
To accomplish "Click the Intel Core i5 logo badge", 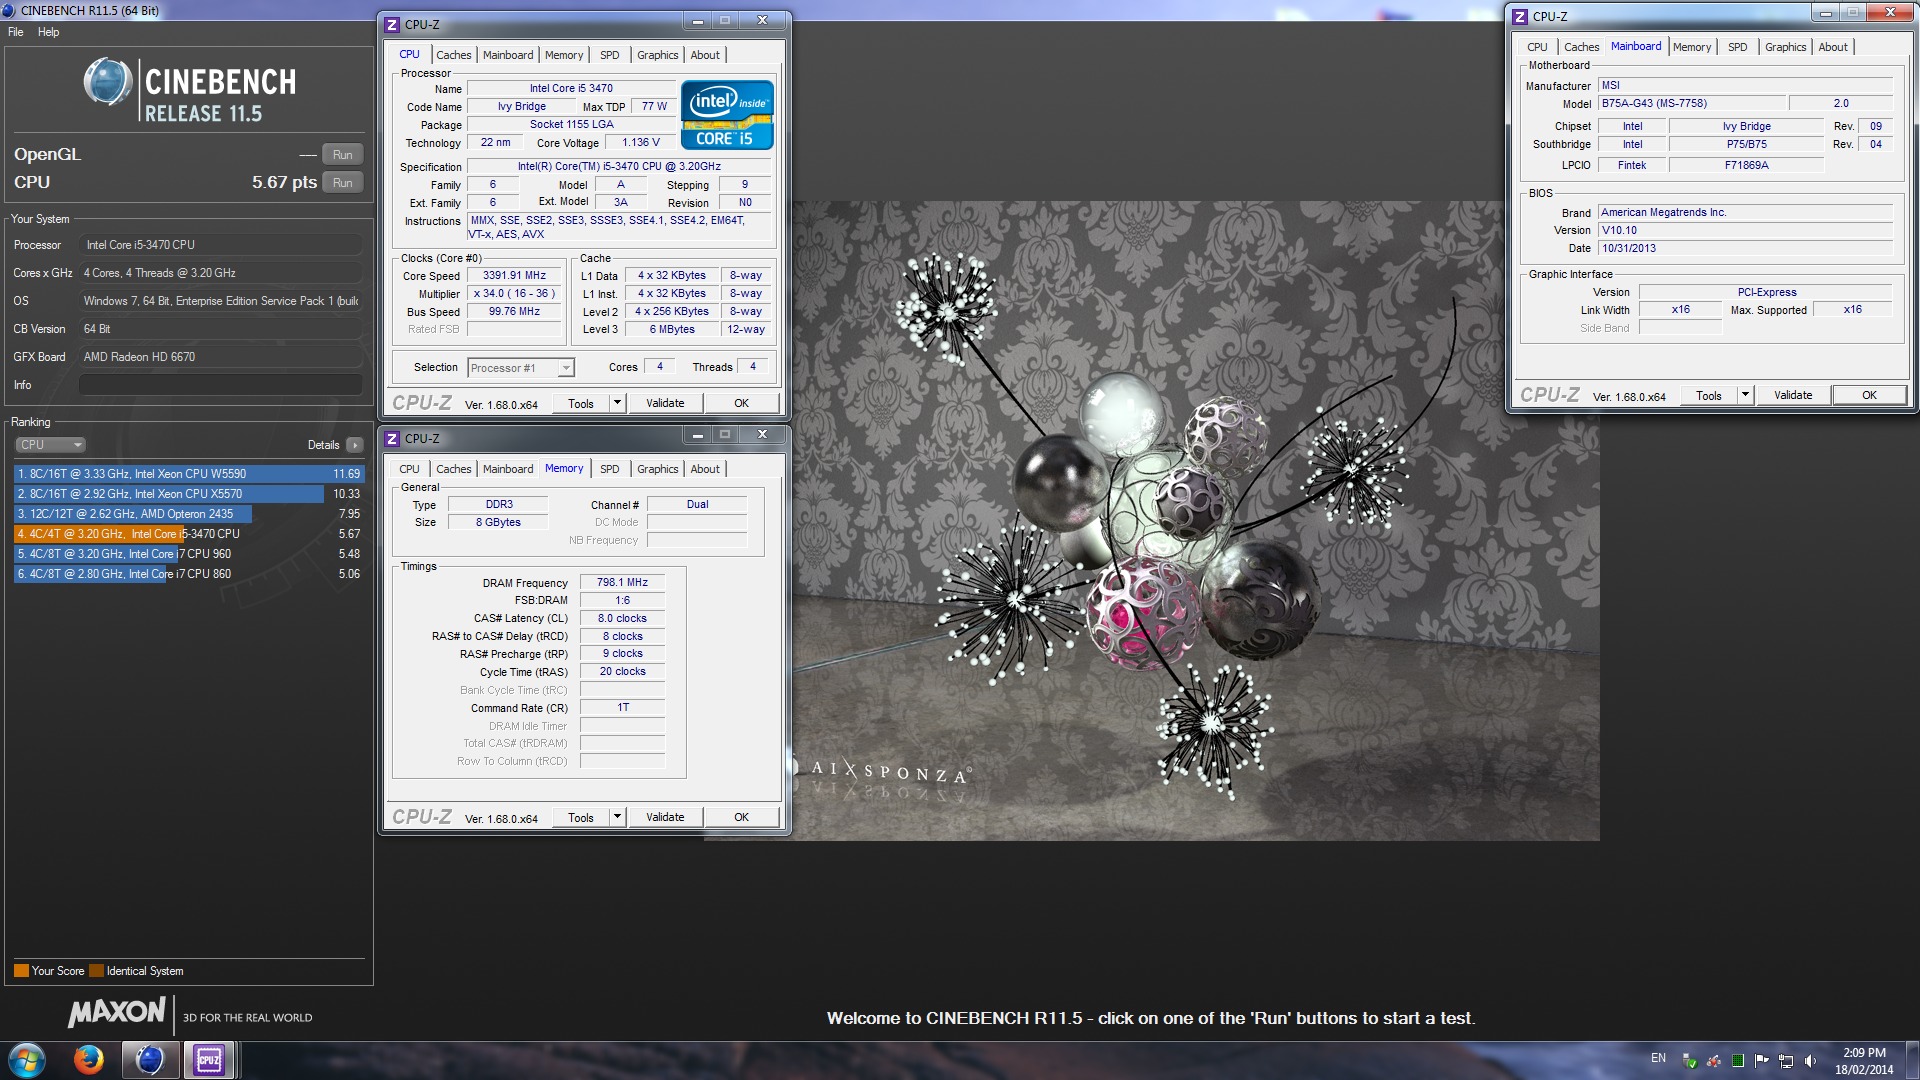I will coord(727,114).
